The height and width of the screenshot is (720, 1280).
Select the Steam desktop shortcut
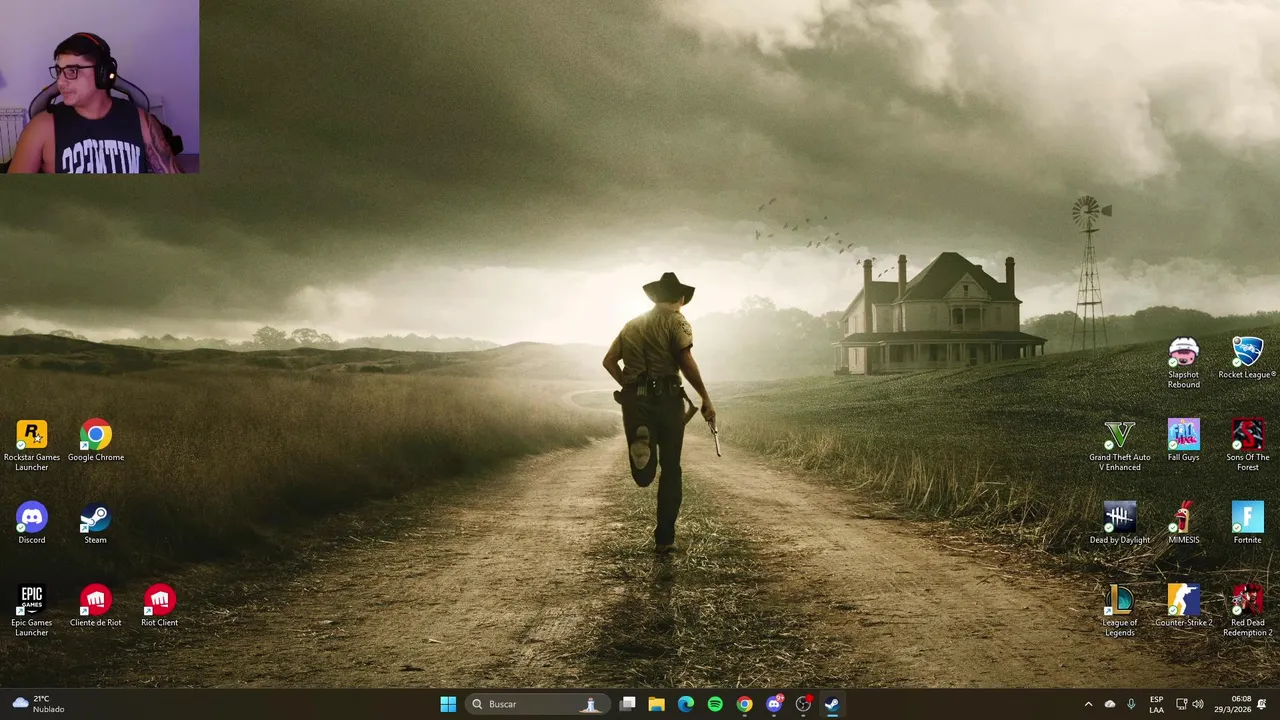click(x=95, y=523)
